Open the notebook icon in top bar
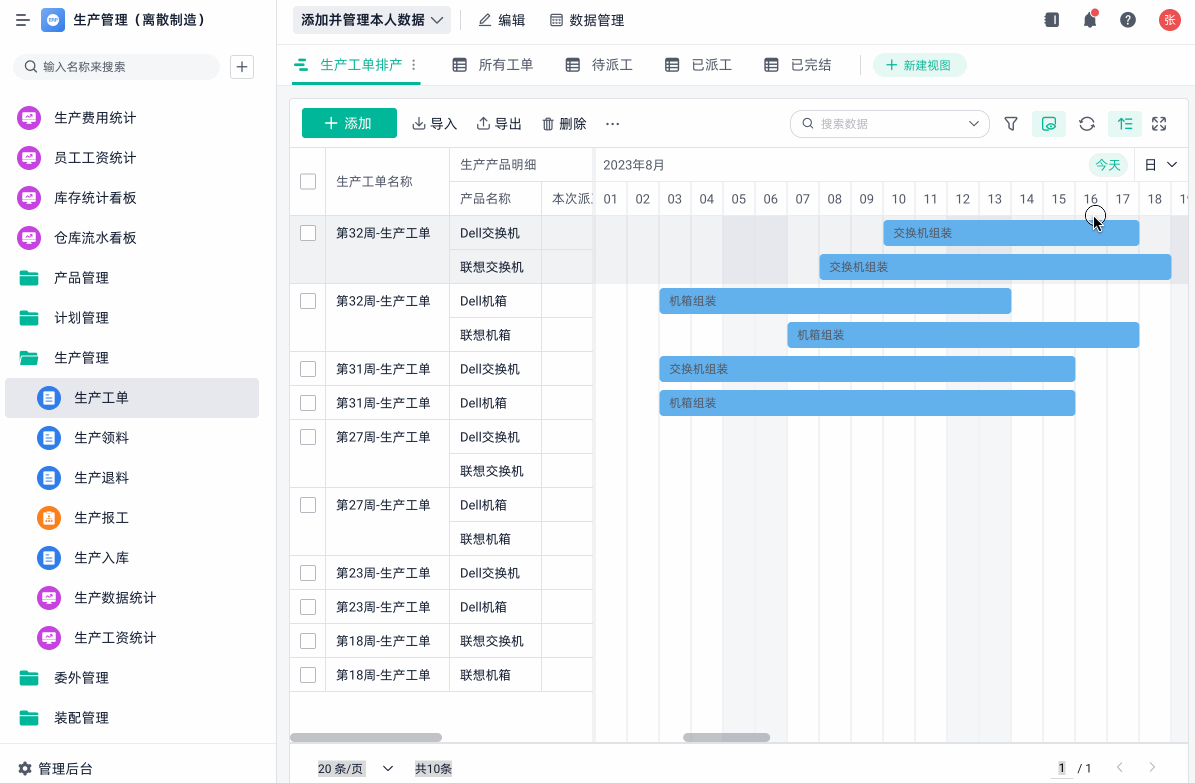 1052,20
